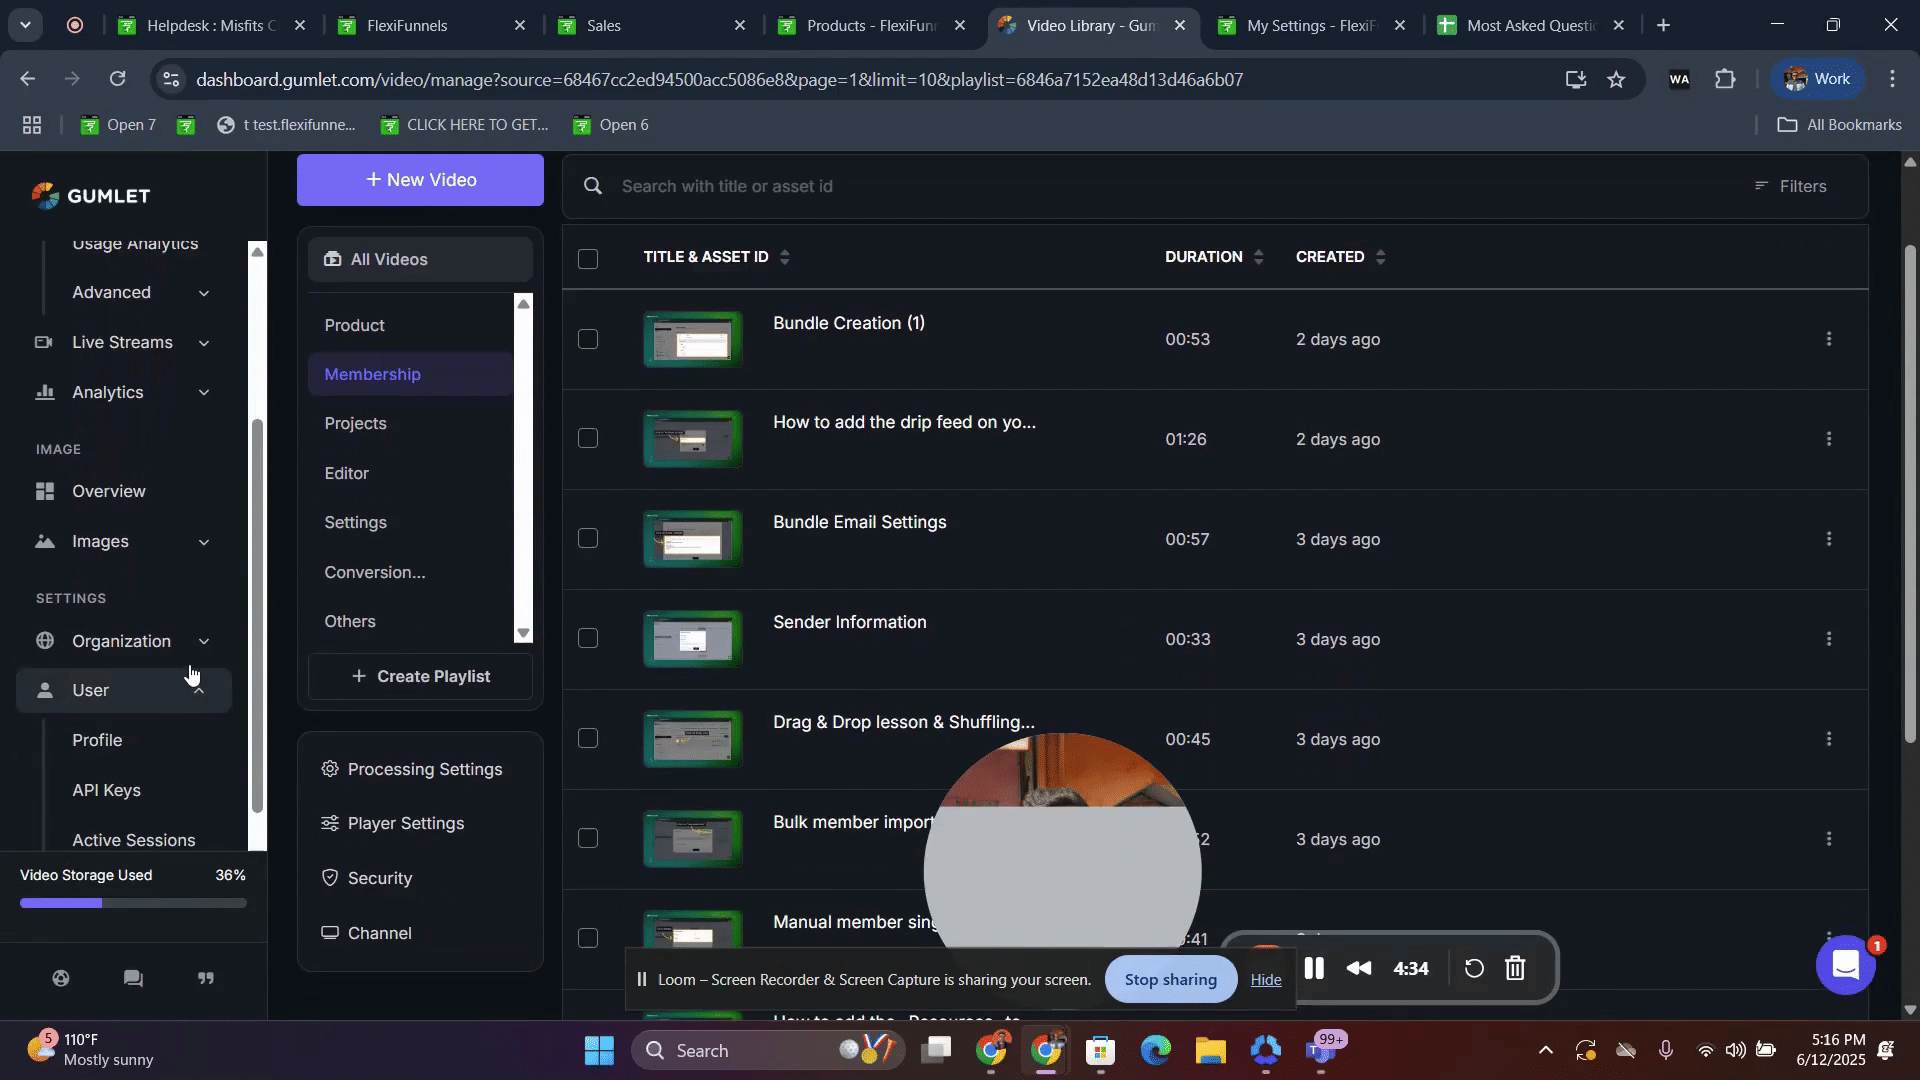Click the Loom delete recording trash icon
The height and width of the screenshot is (1080, 1920).
[x=1516, y=968]
